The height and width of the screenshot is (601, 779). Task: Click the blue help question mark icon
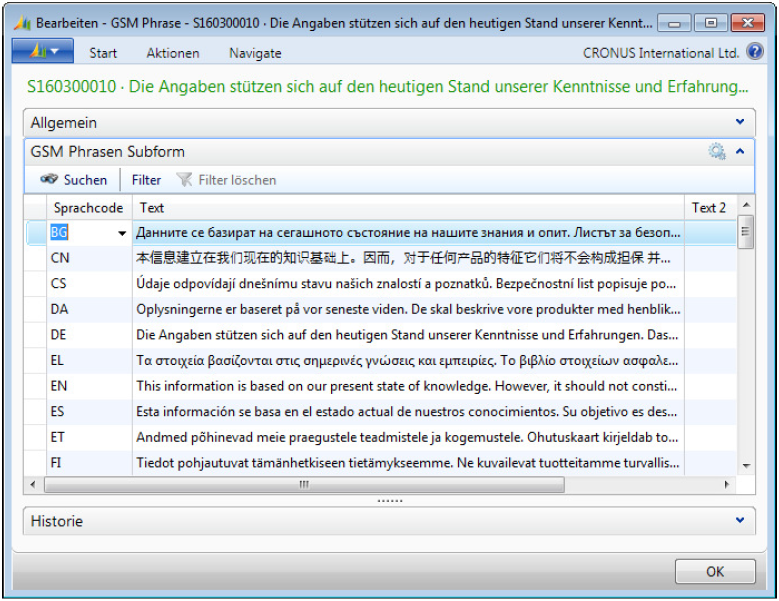(755, 52)
